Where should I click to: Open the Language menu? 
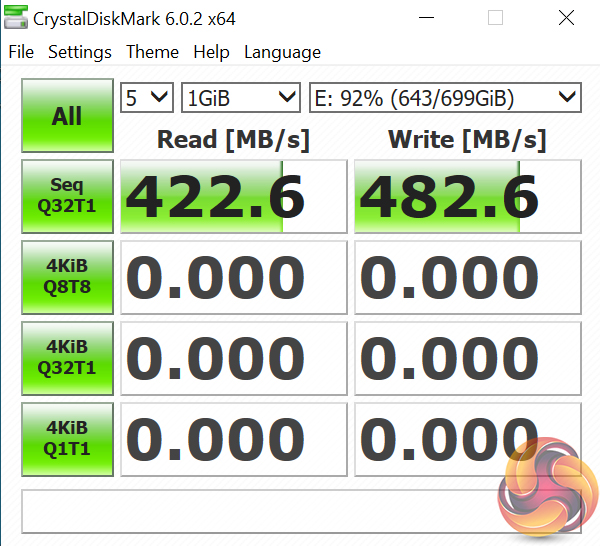(x=282, y=52)
